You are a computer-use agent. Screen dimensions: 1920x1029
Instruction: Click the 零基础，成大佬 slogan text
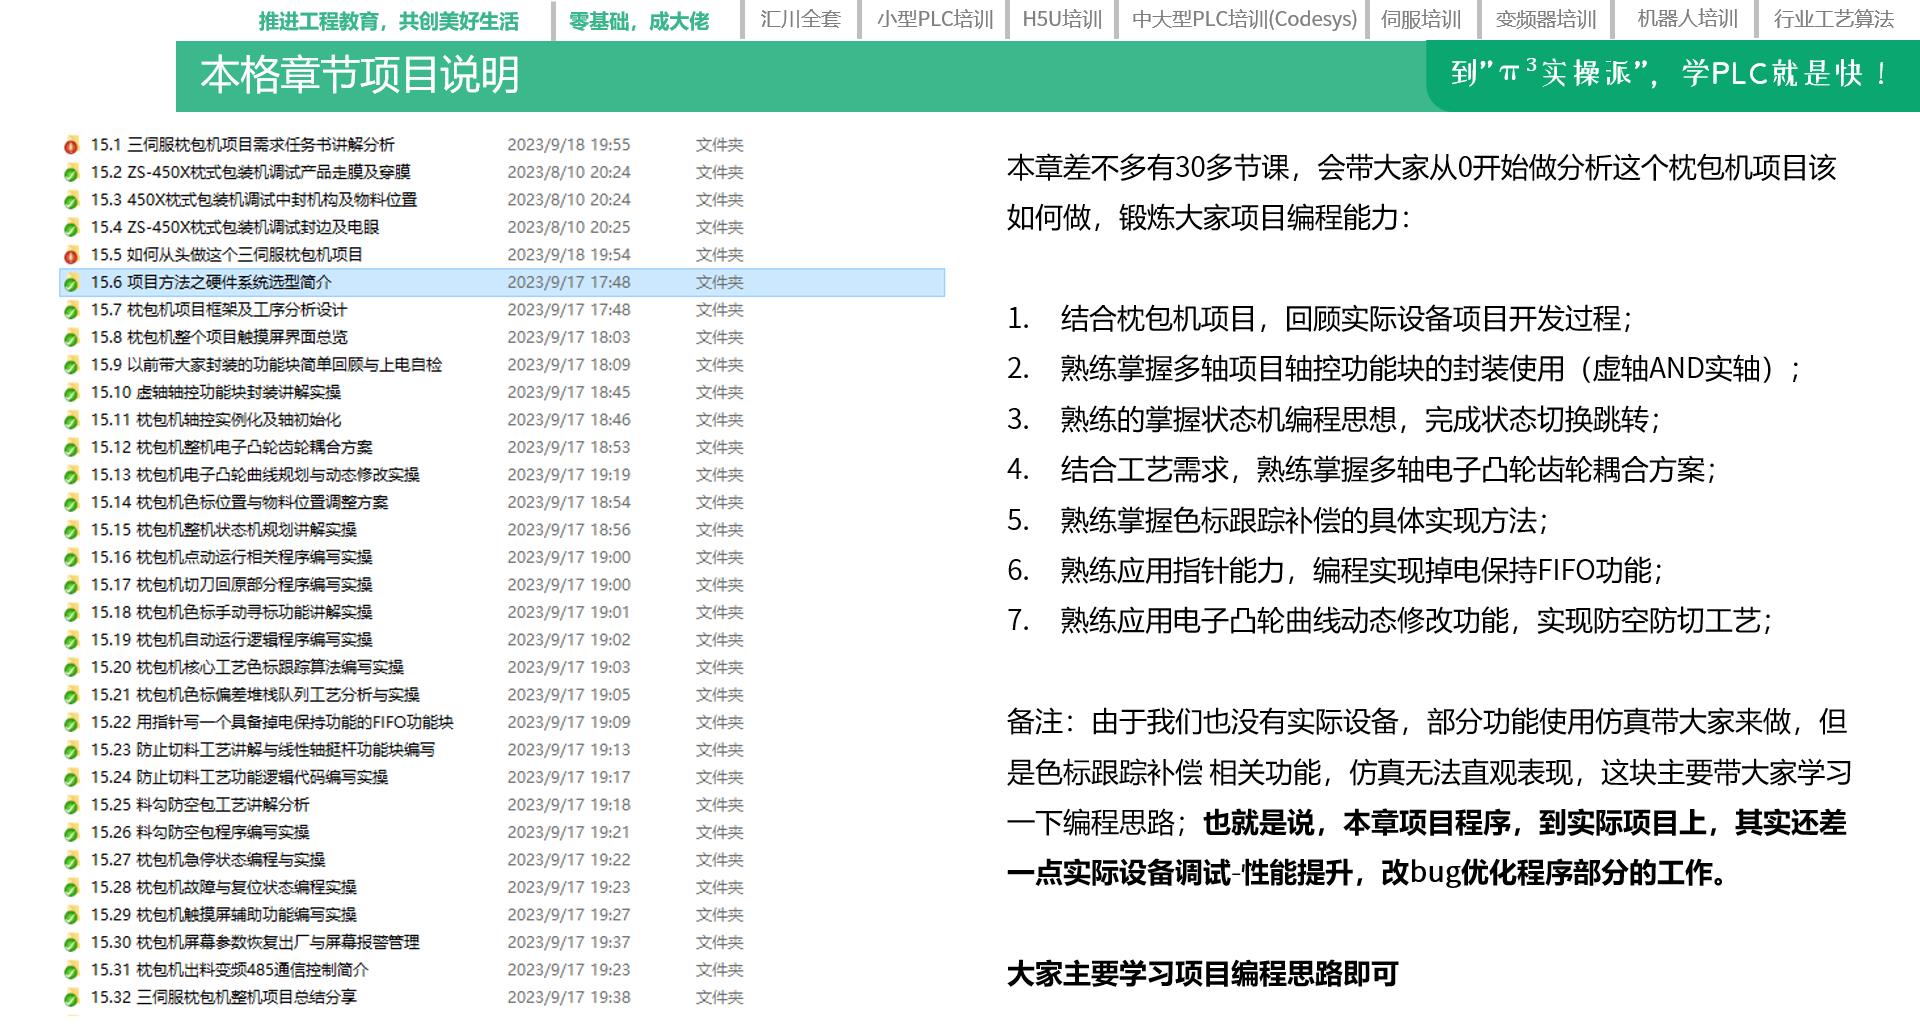click(638, 21)
